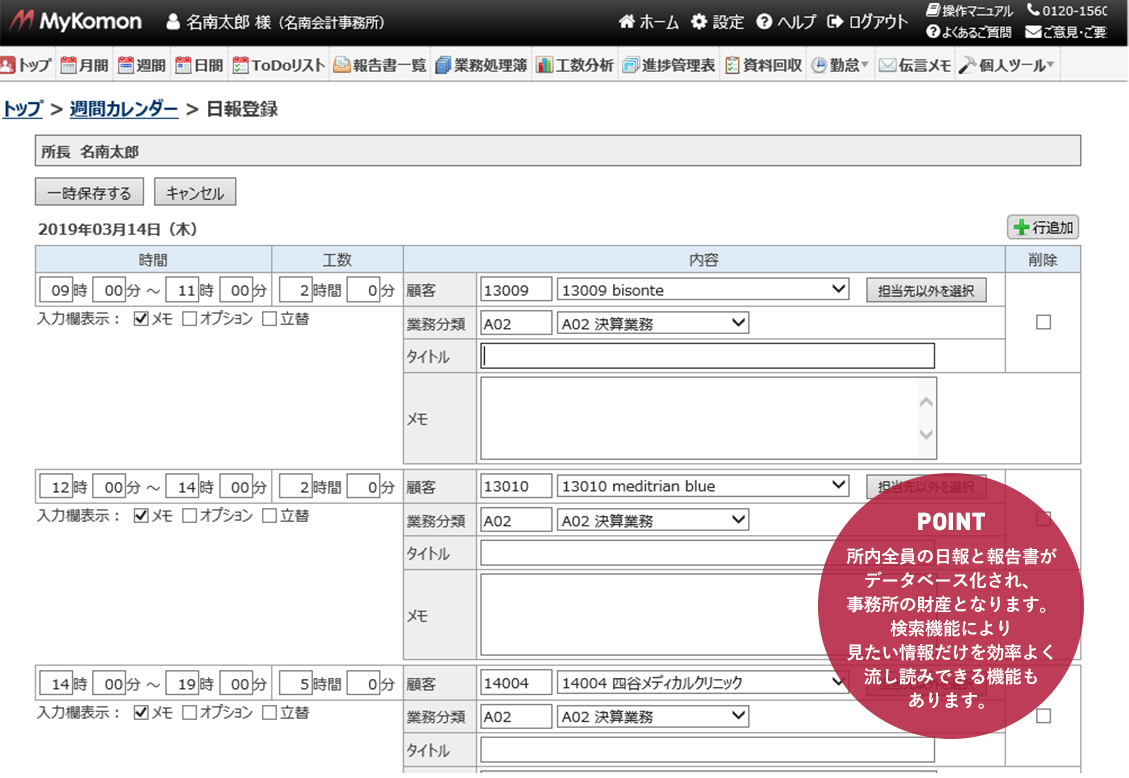
Task: Open the 工数分析 chart icon
Action: 544,65
